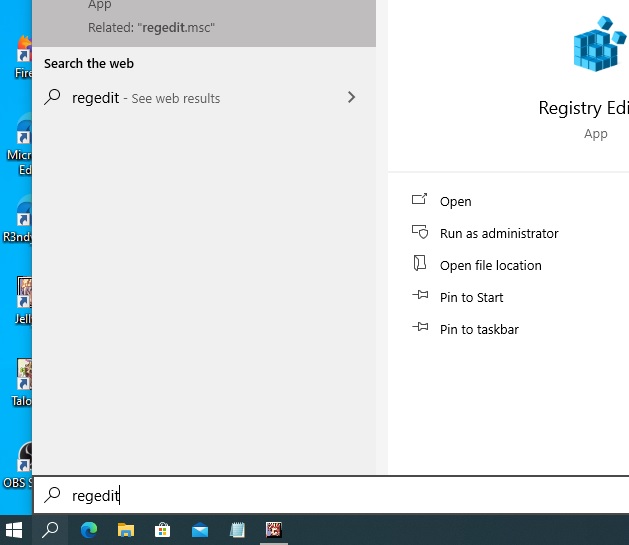Image resolution: width=629 pixels, height=545 pixels.
Task: Open the Notepad icon on the taskbar
Action: tap(237, 530)
